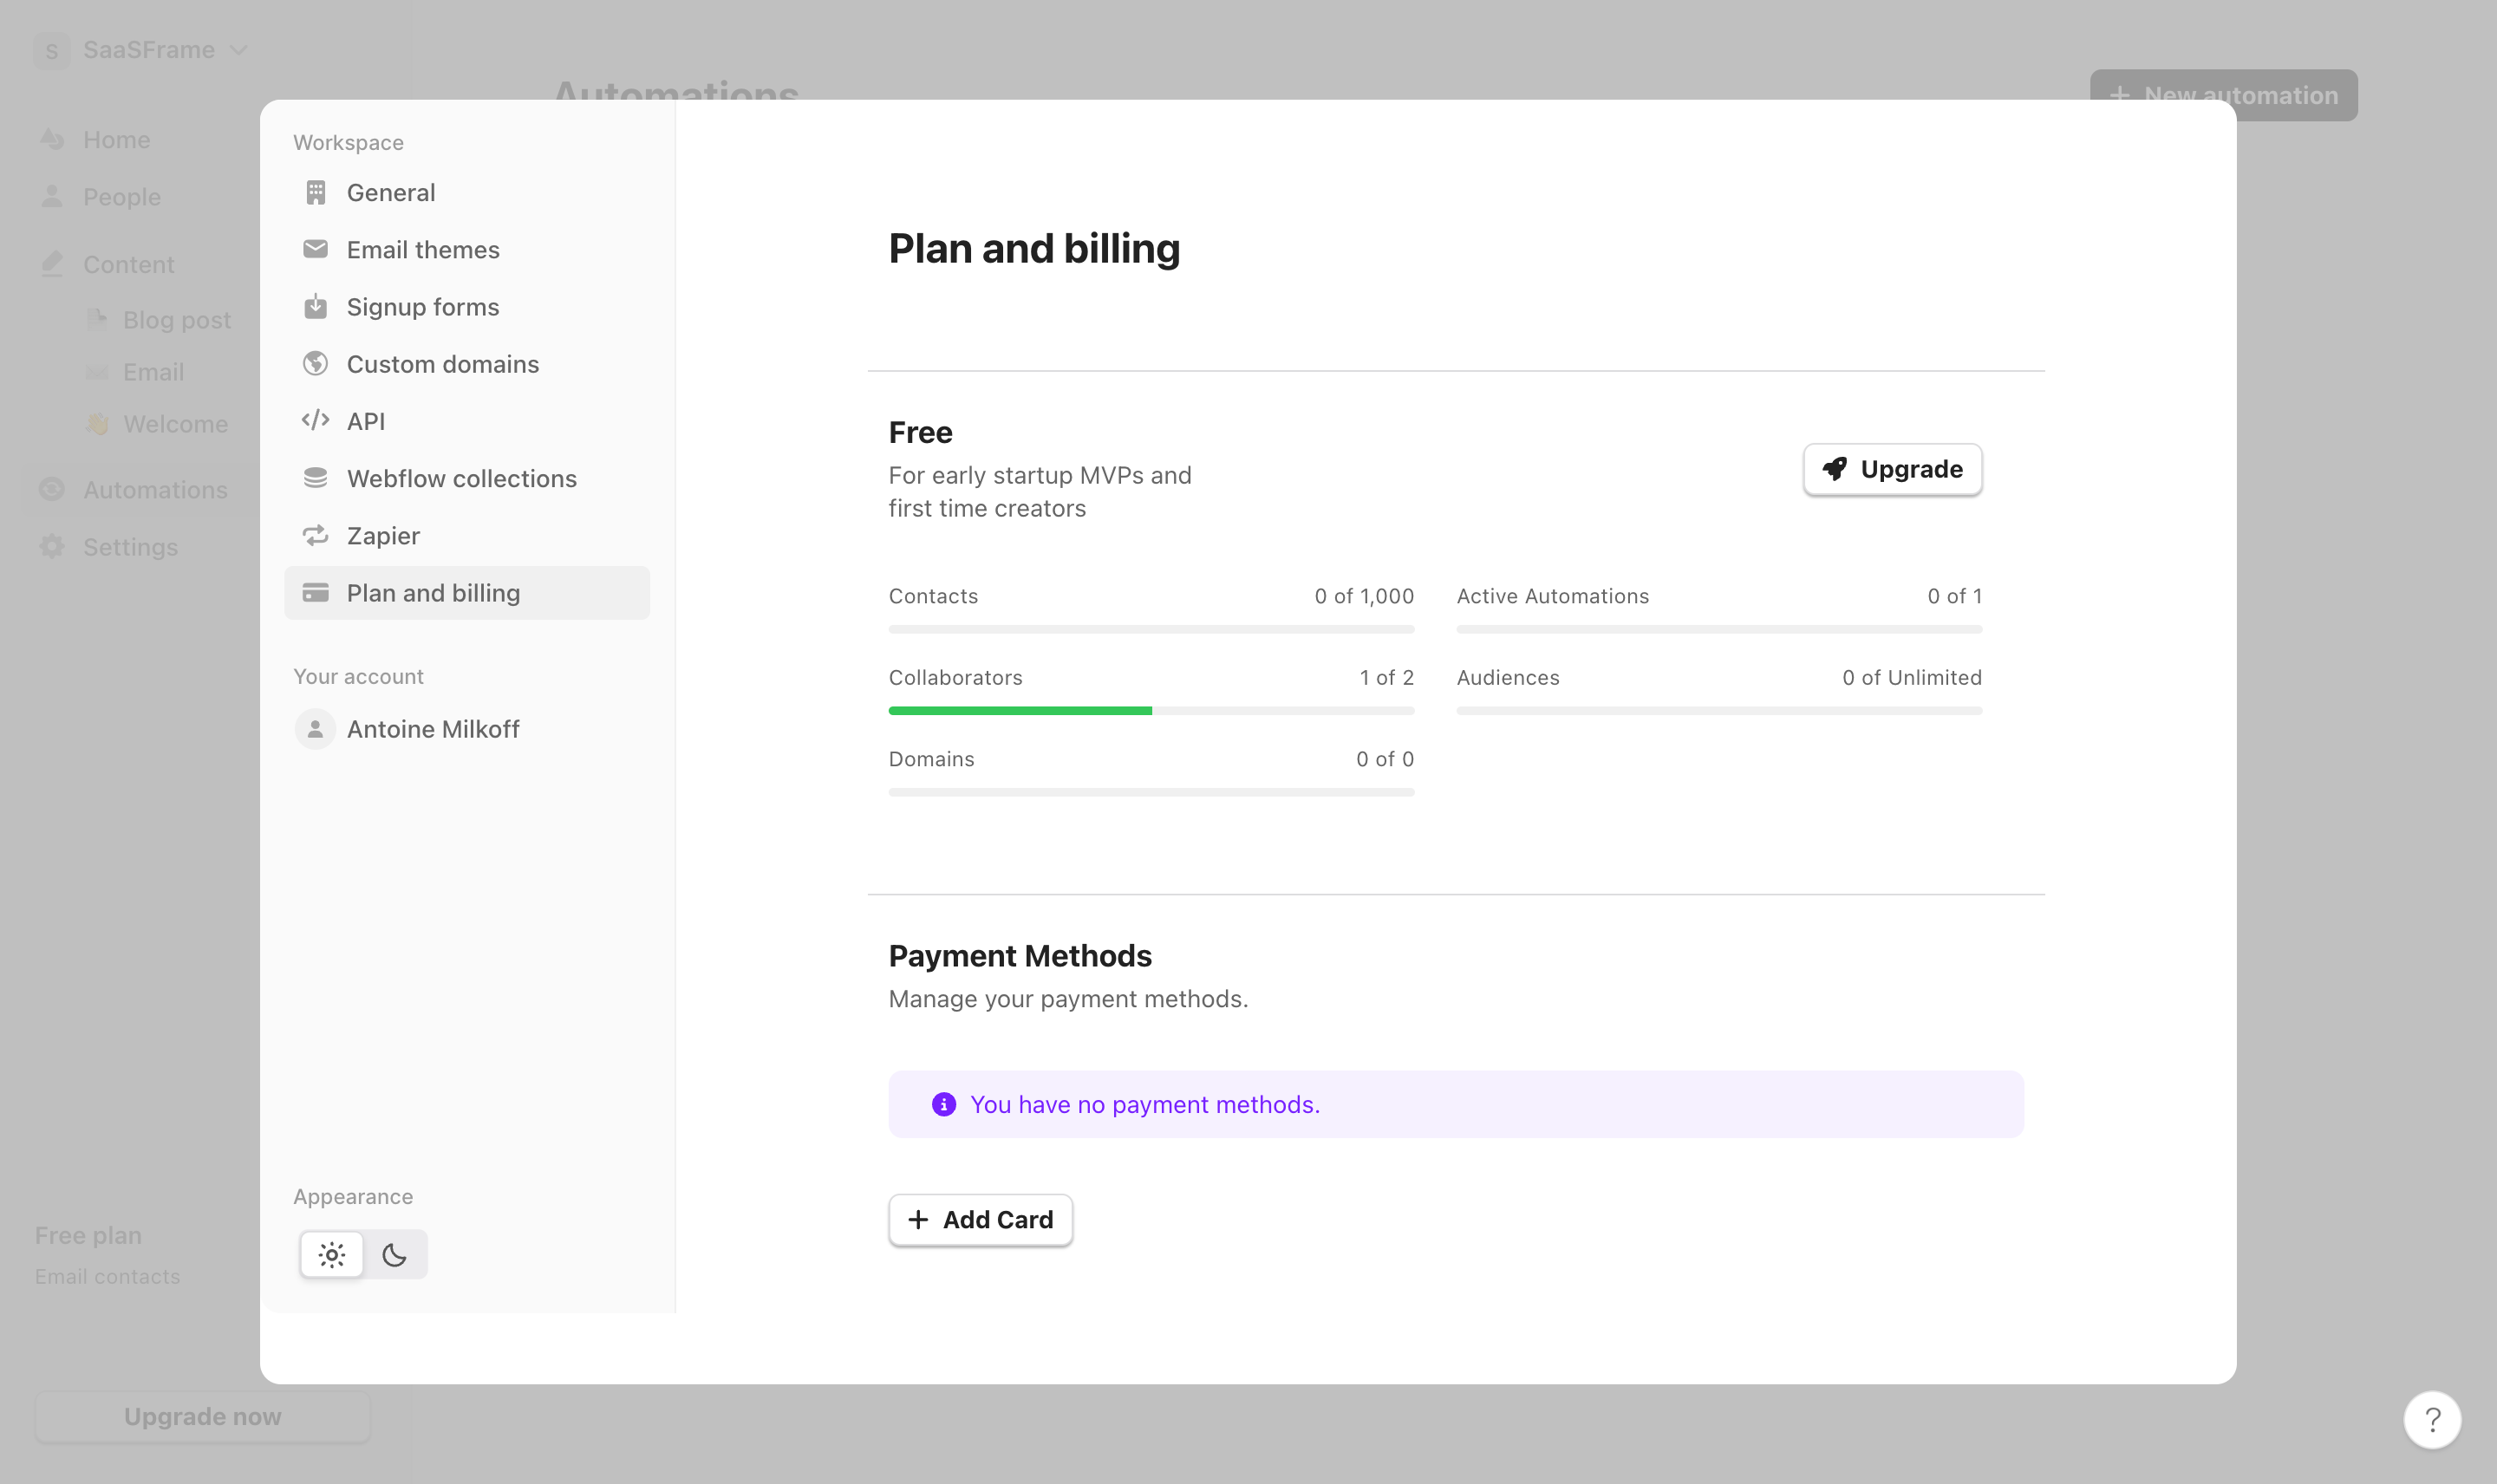Click the Email themes envelope icon

(x=315, y=249)
